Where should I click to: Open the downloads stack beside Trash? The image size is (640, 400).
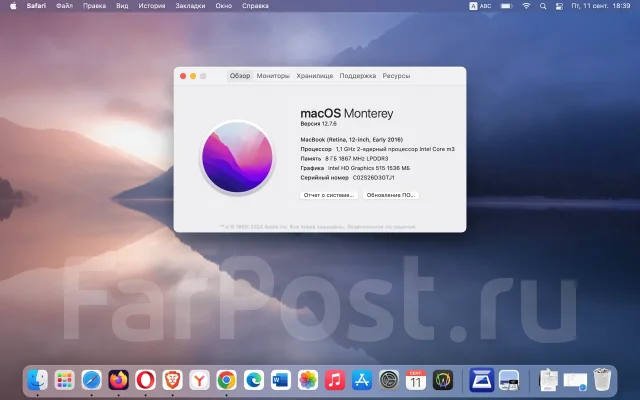tap(575, 381)
